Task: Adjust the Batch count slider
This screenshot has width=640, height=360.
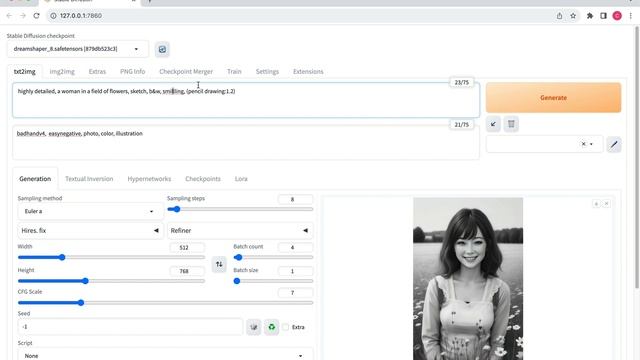Action: [x=273, y=258]
